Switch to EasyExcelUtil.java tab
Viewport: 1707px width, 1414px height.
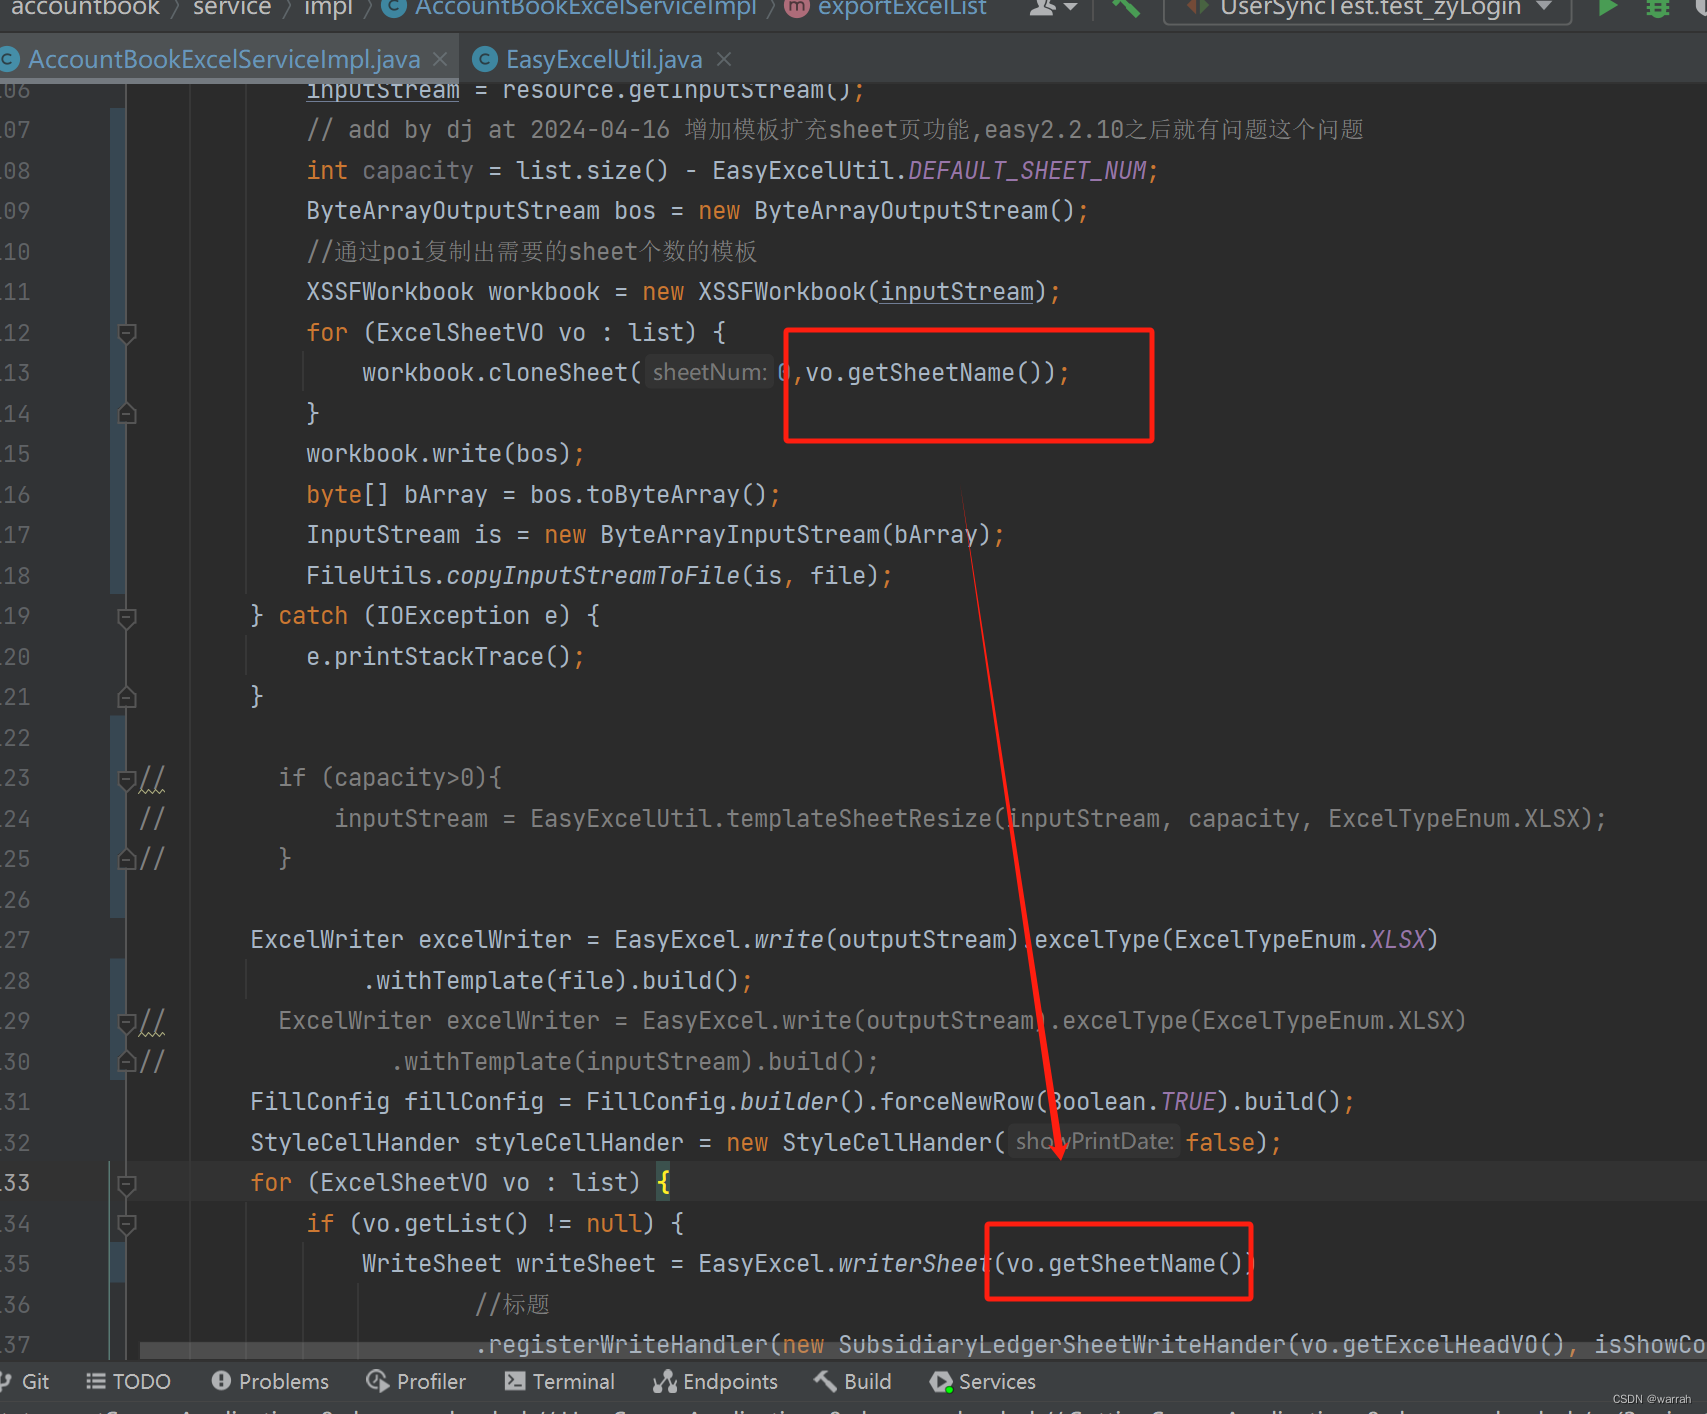(604, 59)
